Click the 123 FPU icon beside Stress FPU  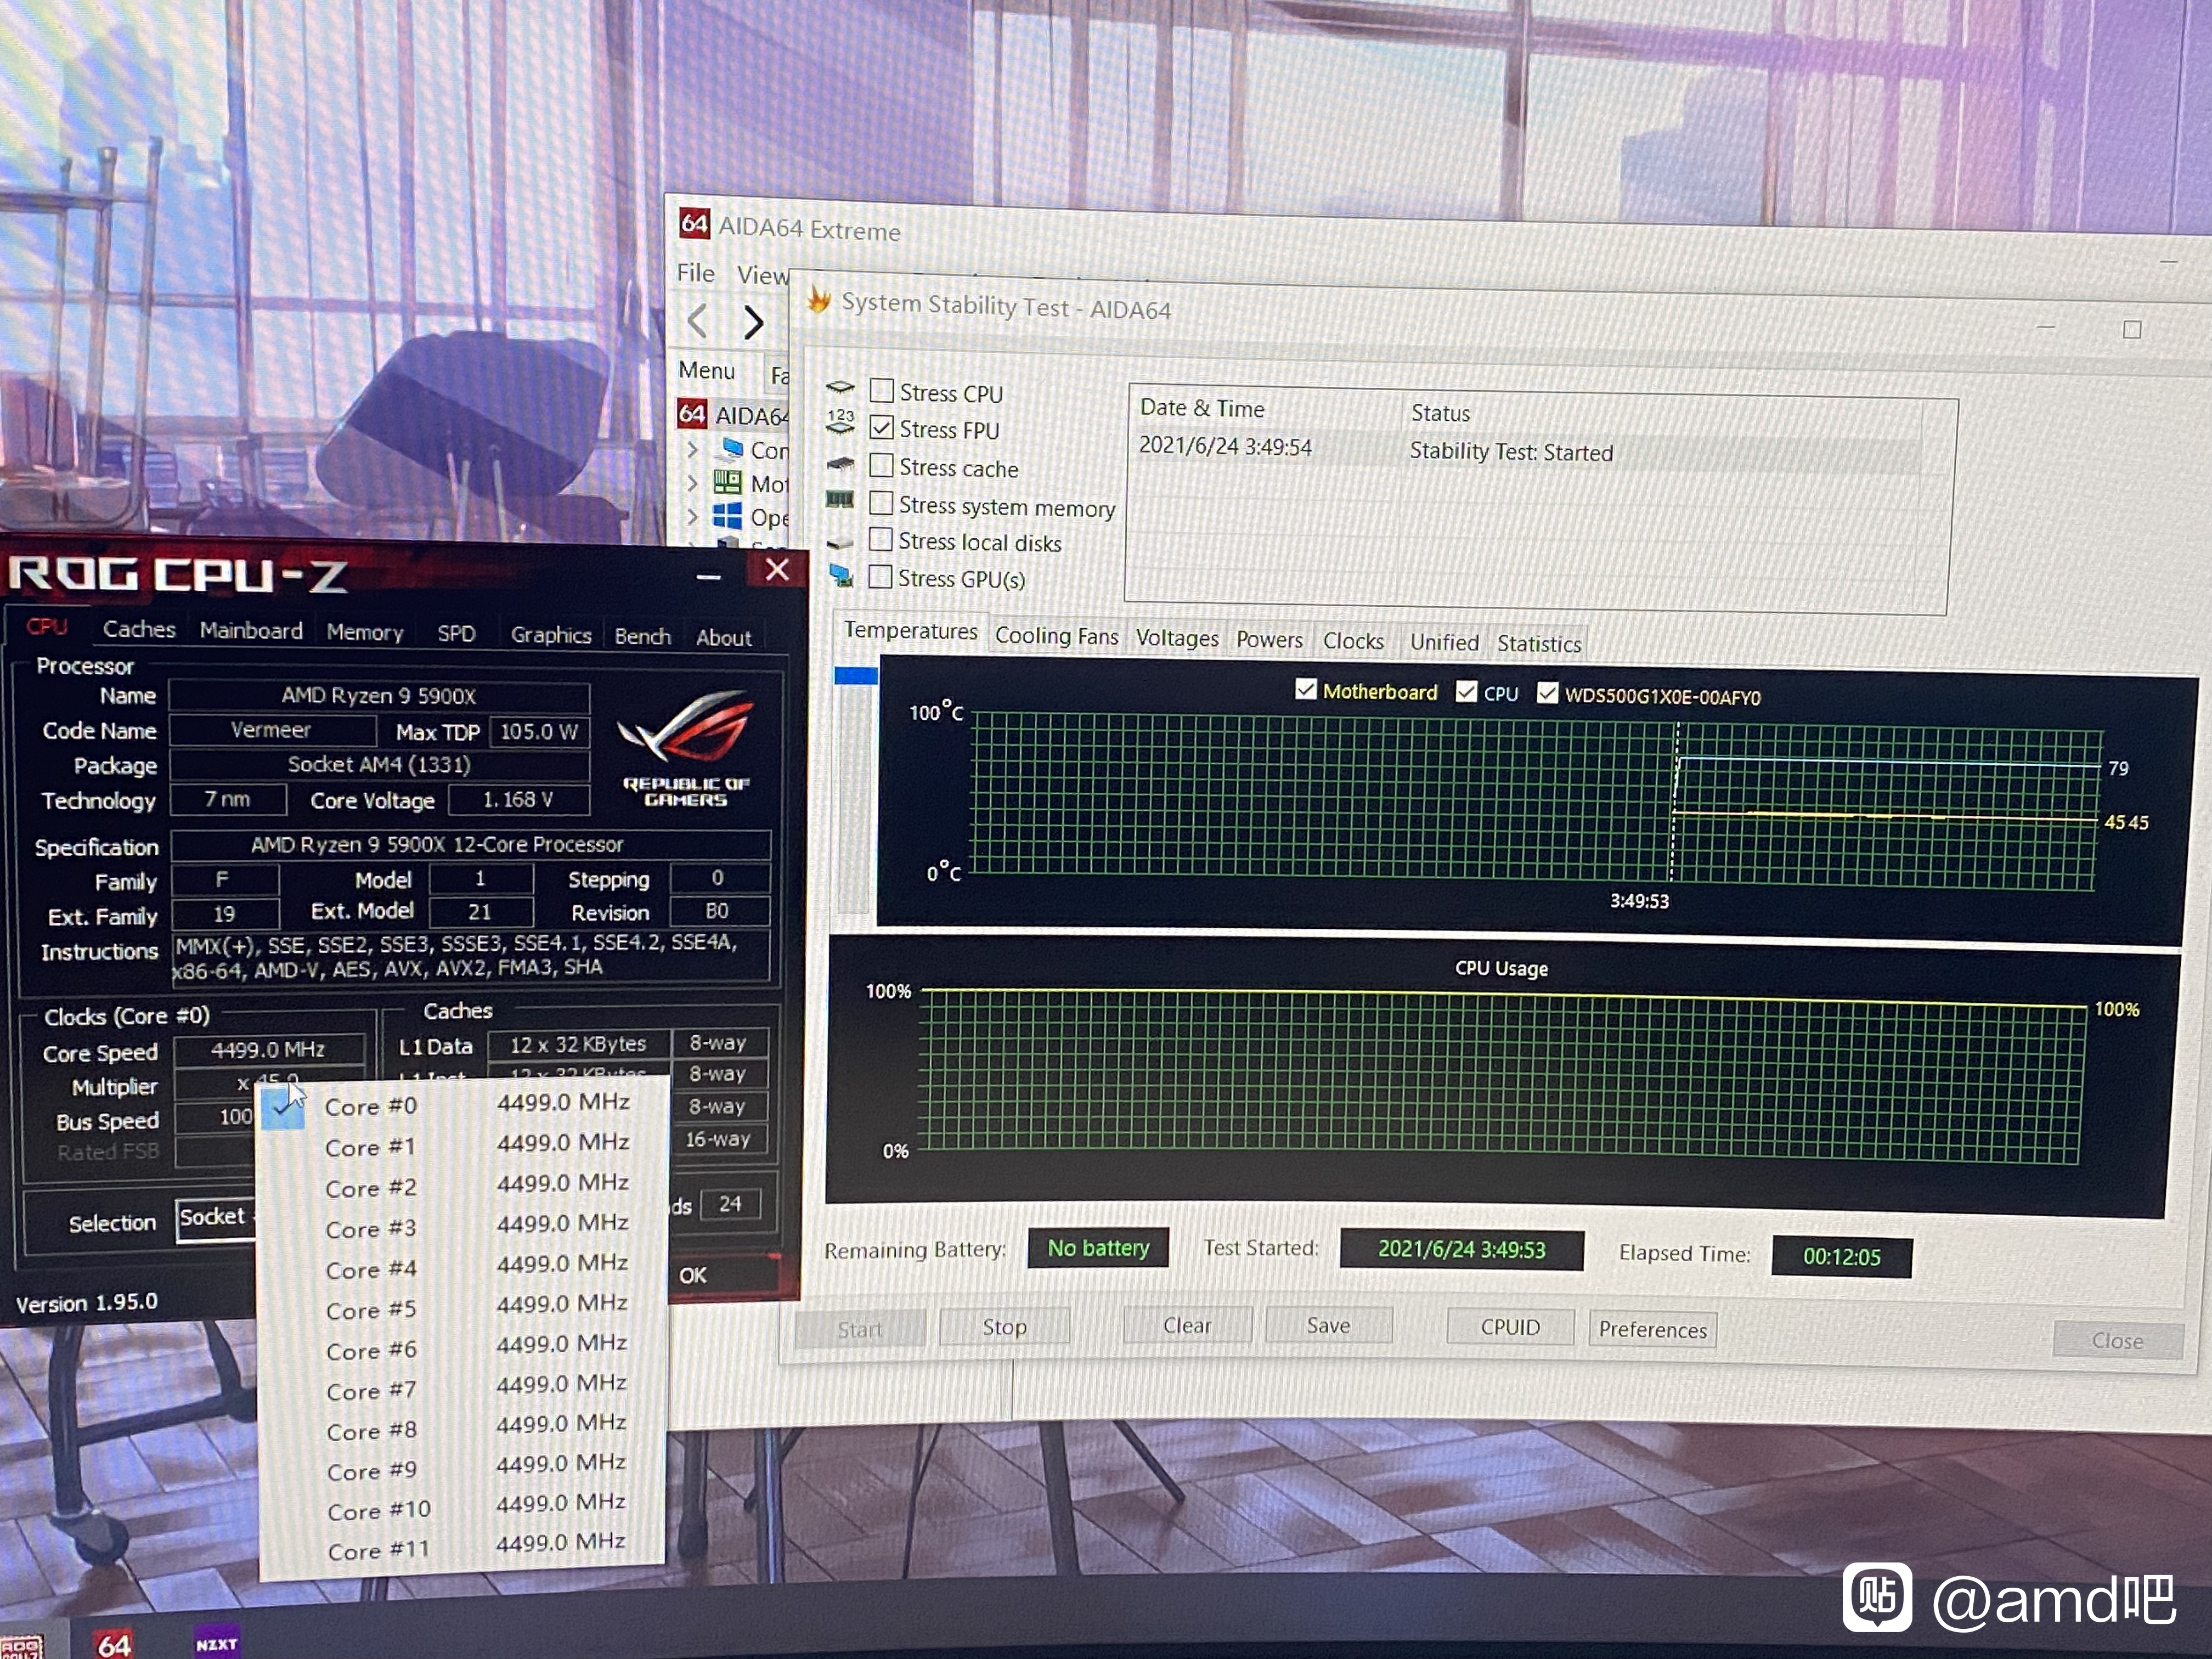coord(840,421)
